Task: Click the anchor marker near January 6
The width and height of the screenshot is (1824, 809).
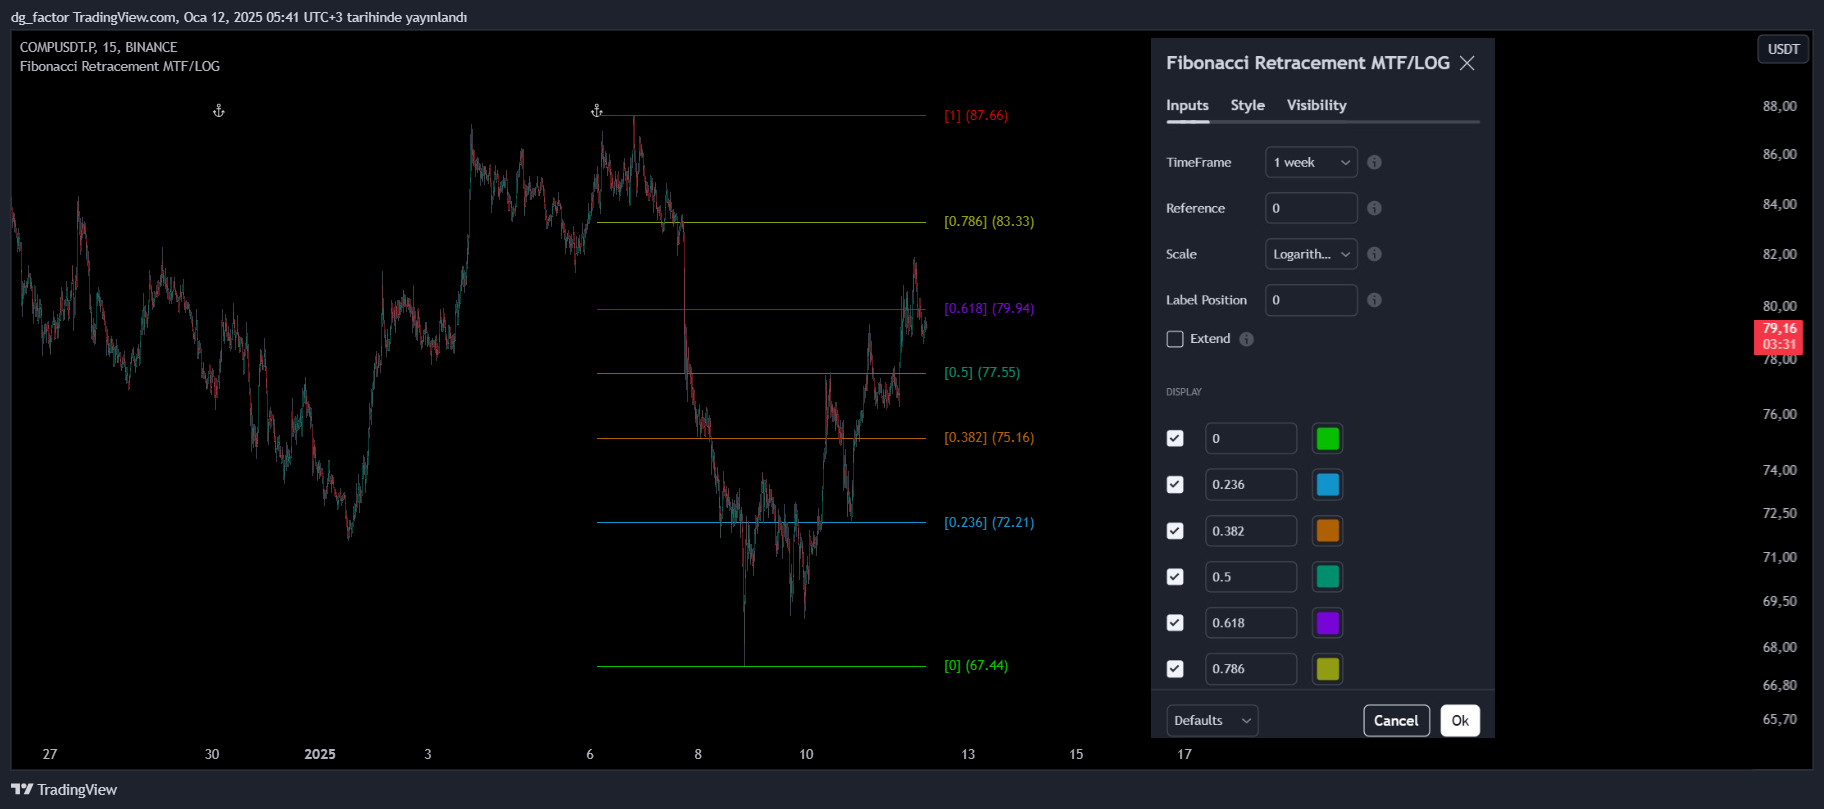Action: (597, 111)
